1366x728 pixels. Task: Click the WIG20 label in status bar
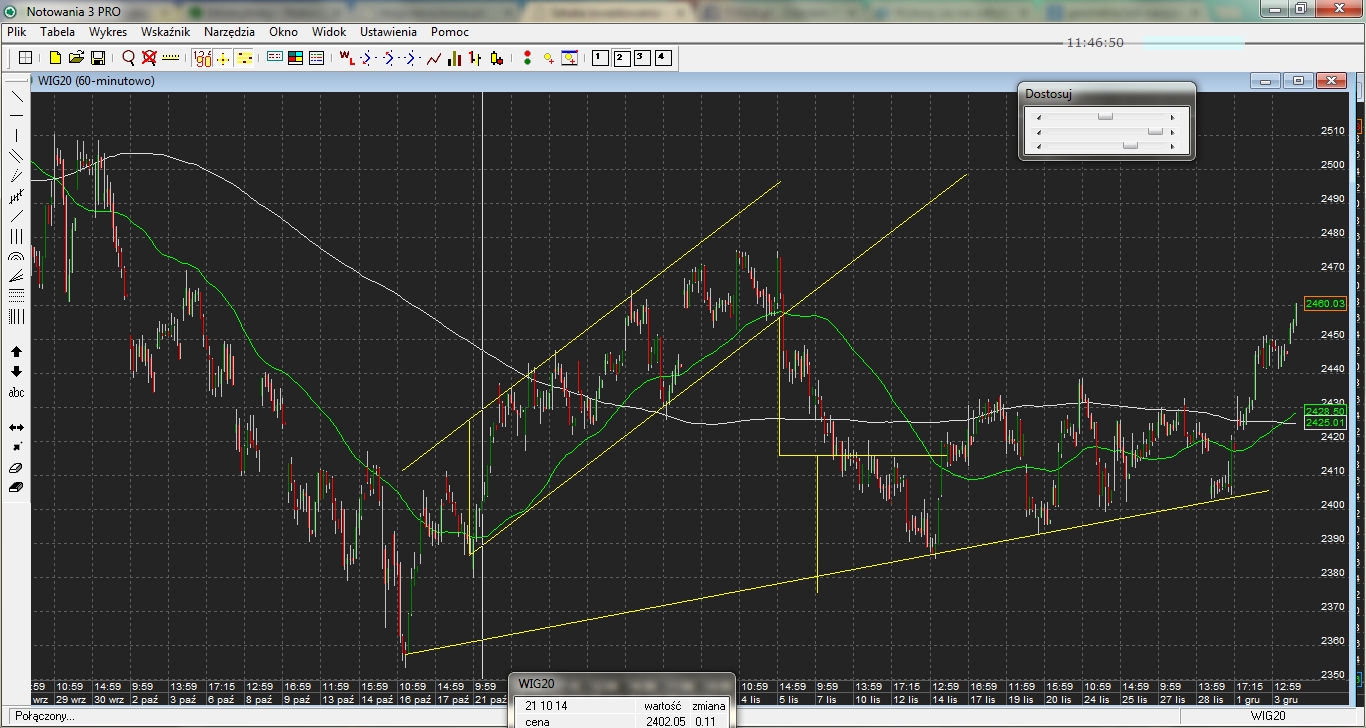point(1270,717)
